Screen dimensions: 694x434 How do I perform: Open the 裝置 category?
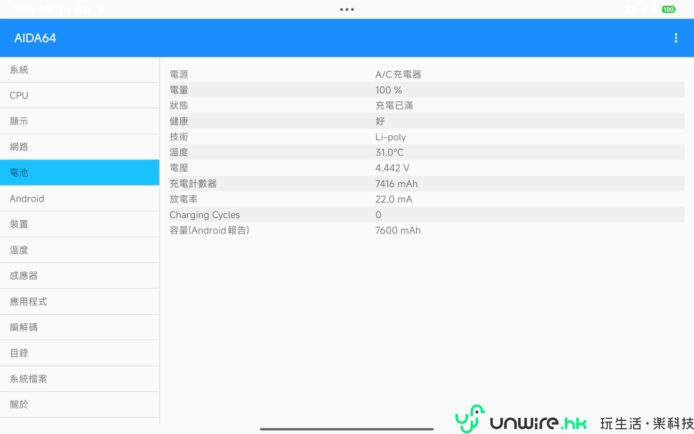pos(80,224)
